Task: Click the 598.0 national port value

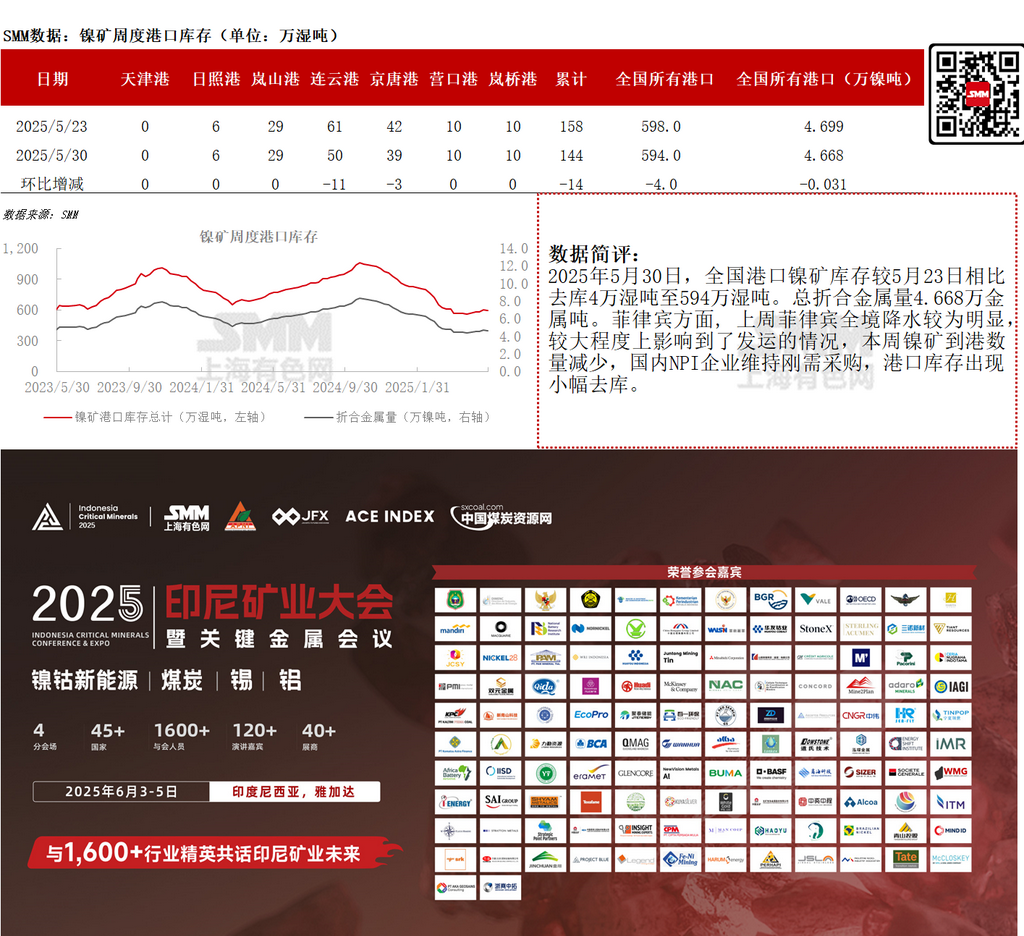Action: point(661,127)
